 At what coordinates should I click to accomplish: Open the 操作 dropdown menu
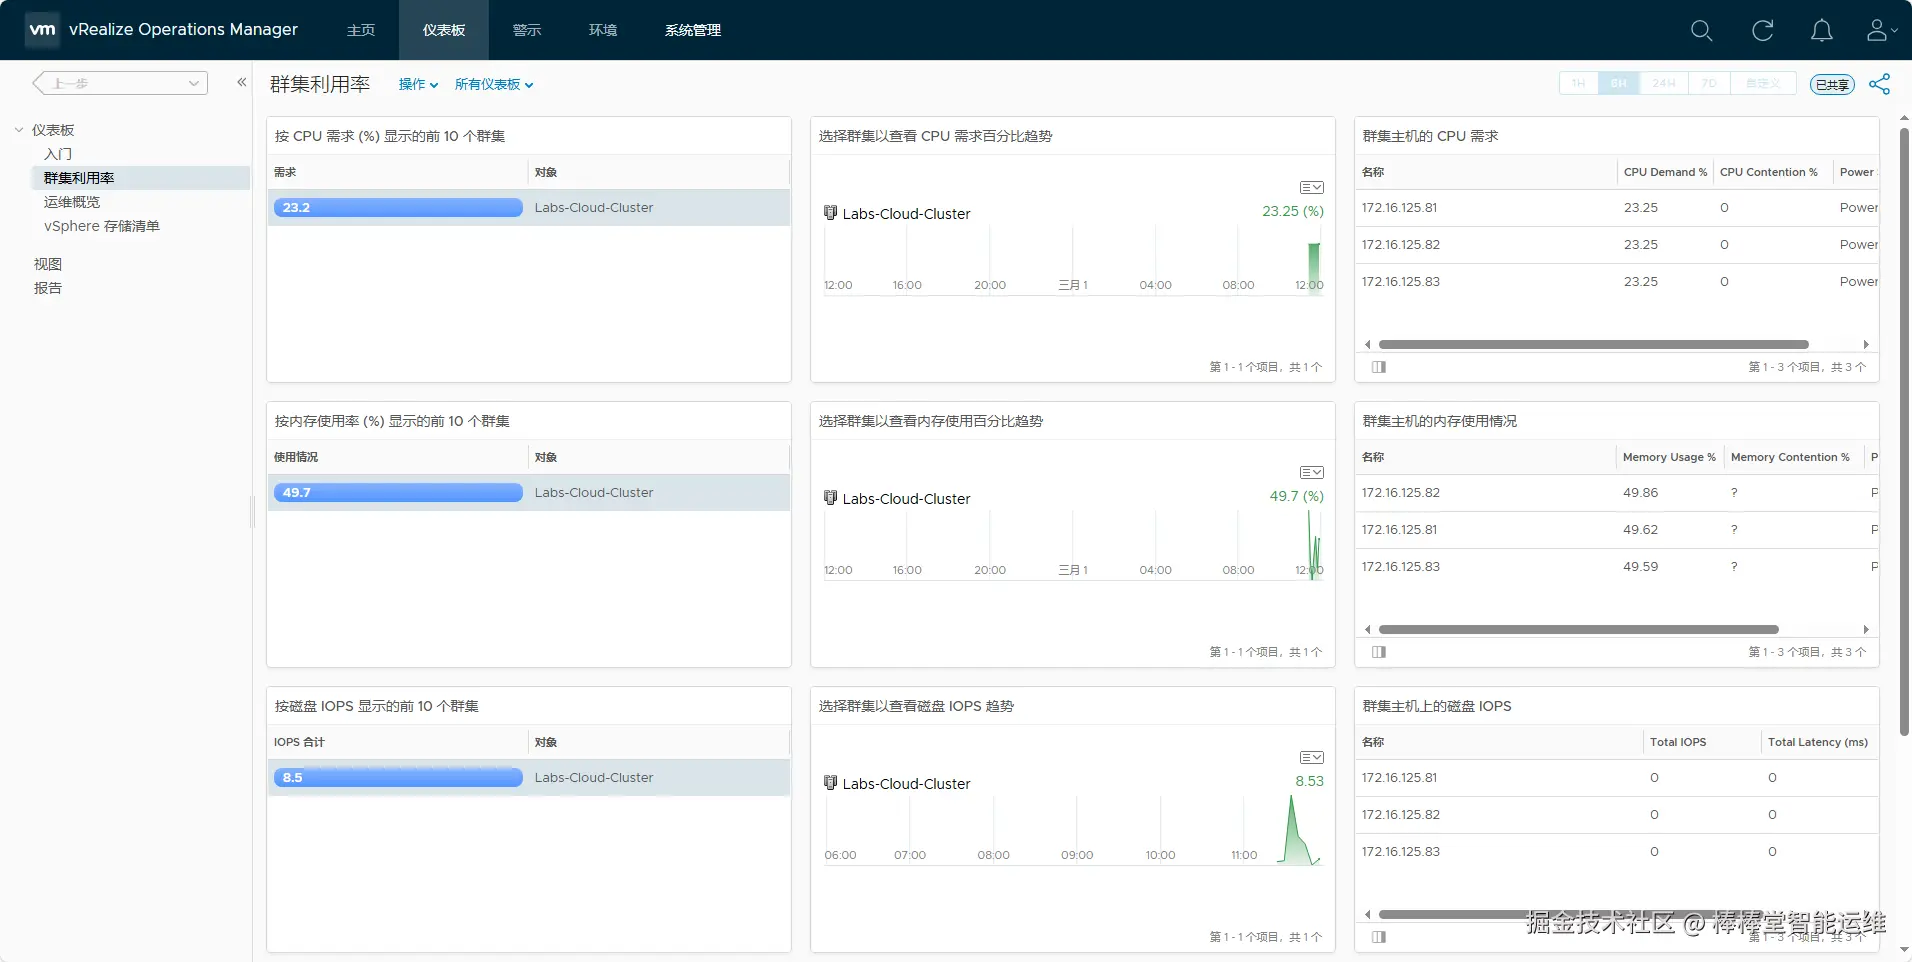click(418, 84)
